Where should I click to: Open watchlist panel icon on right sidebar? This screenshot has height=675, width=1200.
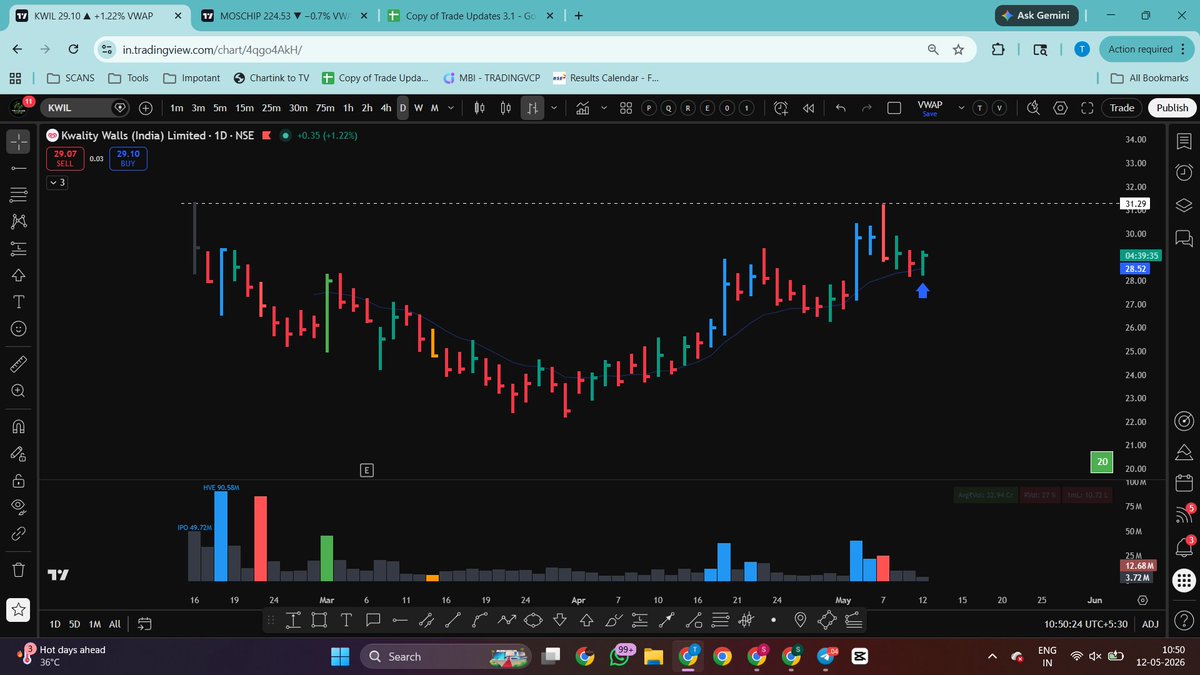click(x=1183, y=143)
